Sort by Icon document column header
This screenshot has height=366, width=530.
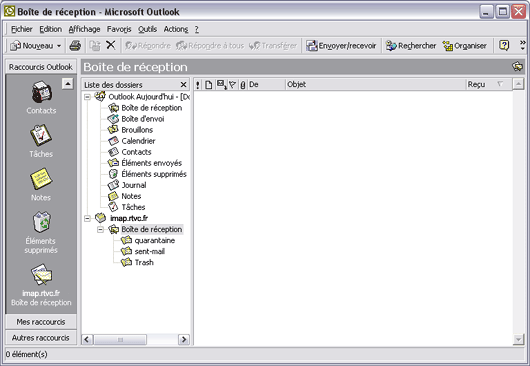click(209, 84)
